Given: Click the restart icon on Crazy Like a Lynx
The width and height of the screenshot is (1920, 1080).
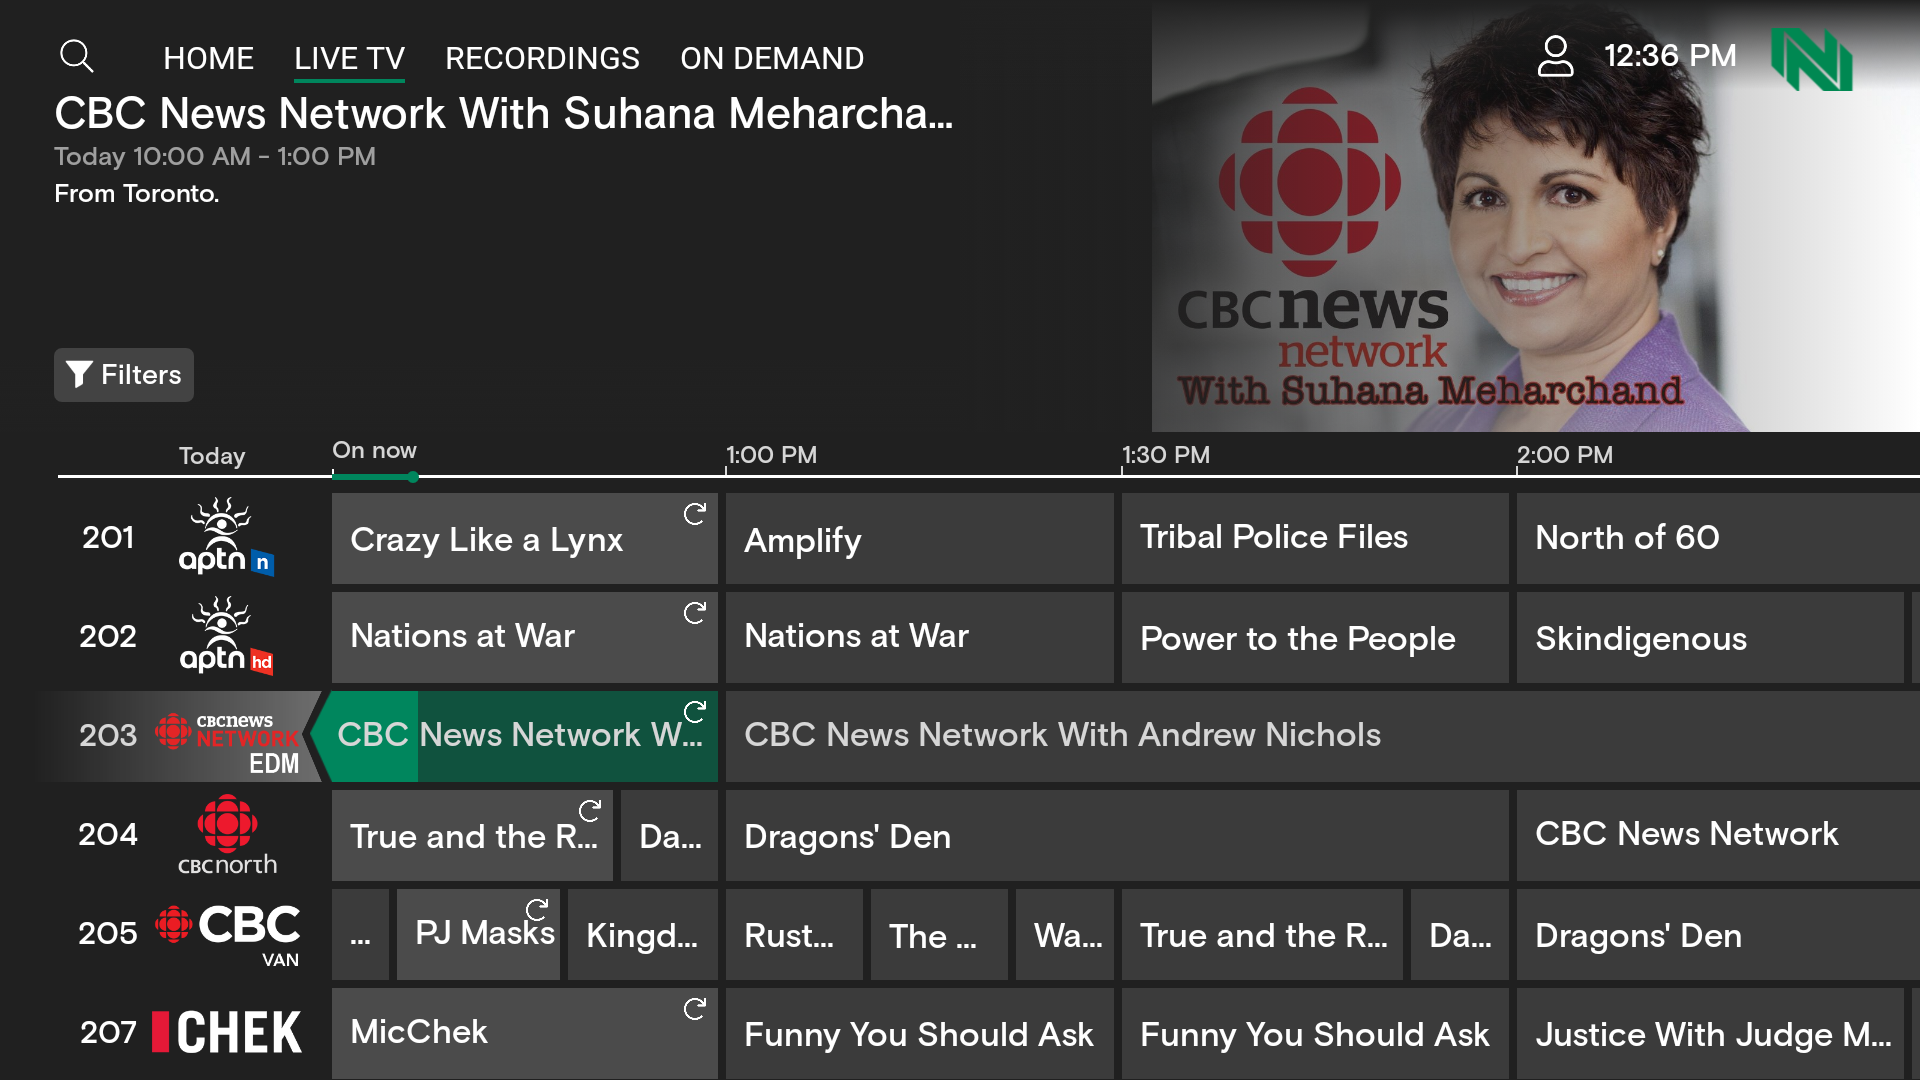Looking at the screenshot, I should click(695, 514).
